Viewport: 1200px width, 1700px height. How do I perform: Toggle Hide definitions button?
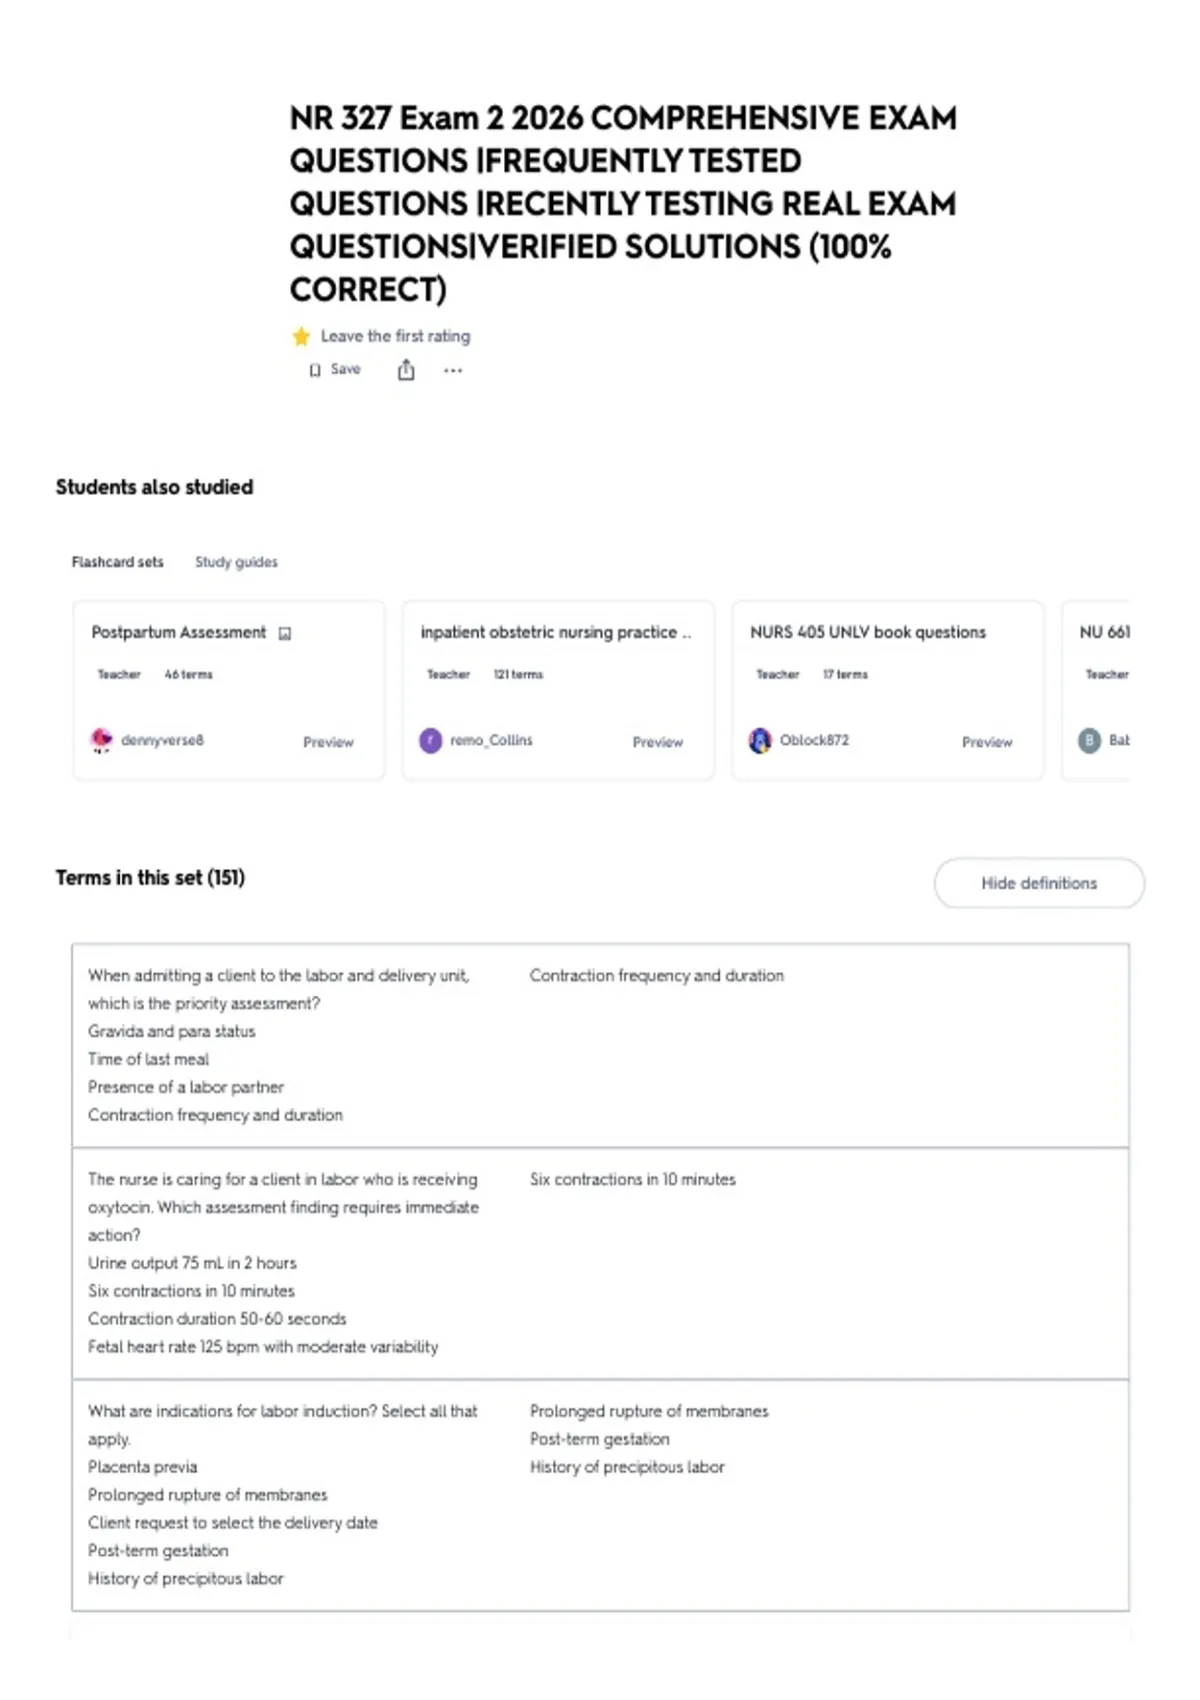click(x=1039, y=883)
